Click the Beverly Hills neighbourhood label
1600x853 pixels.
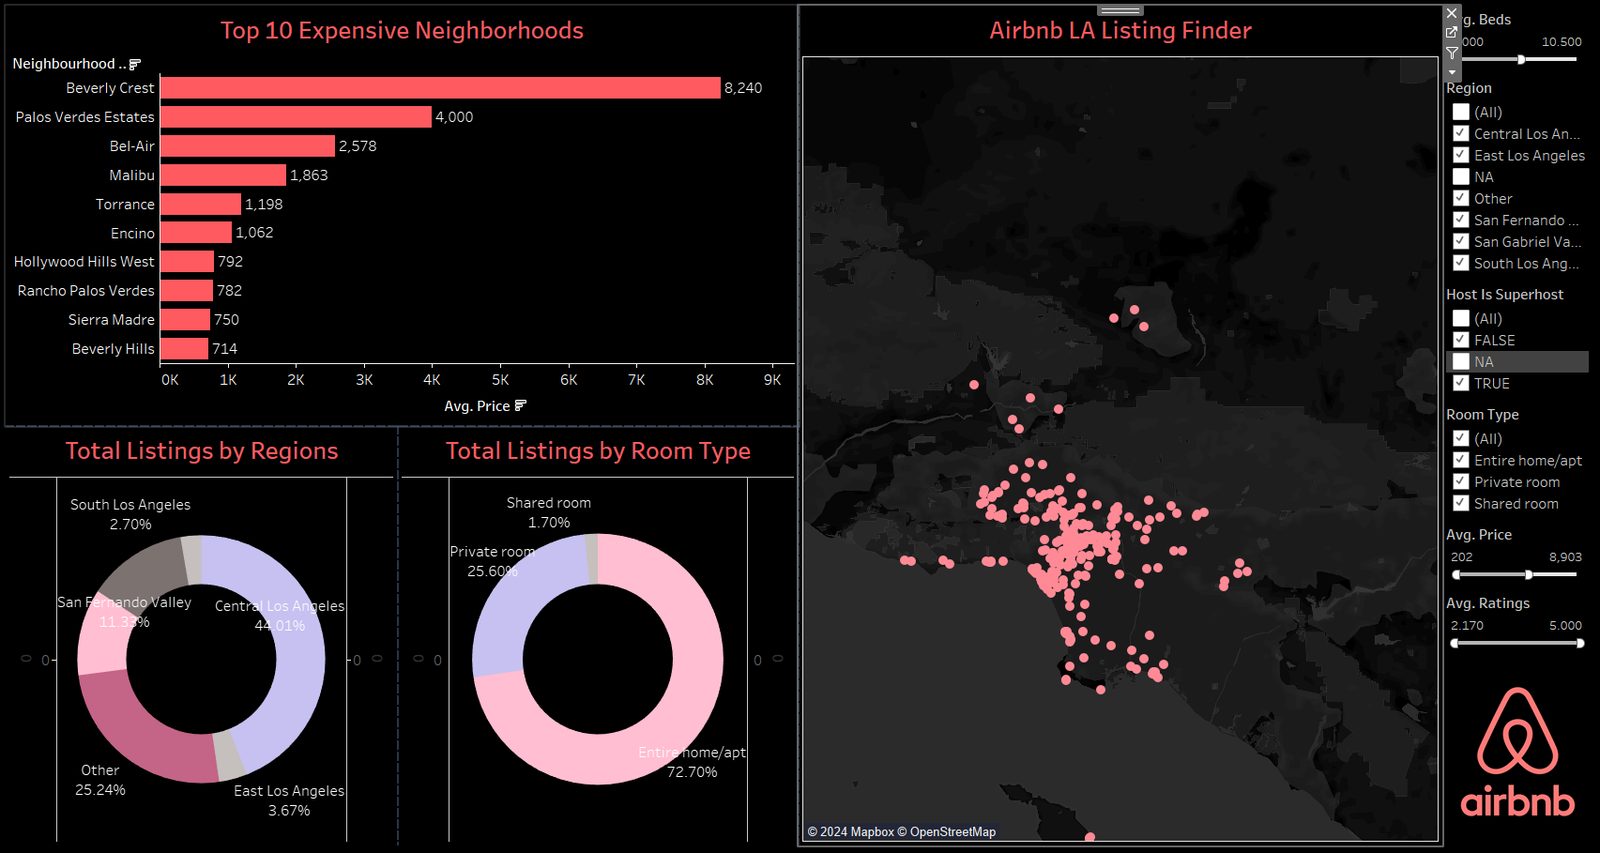113,349
